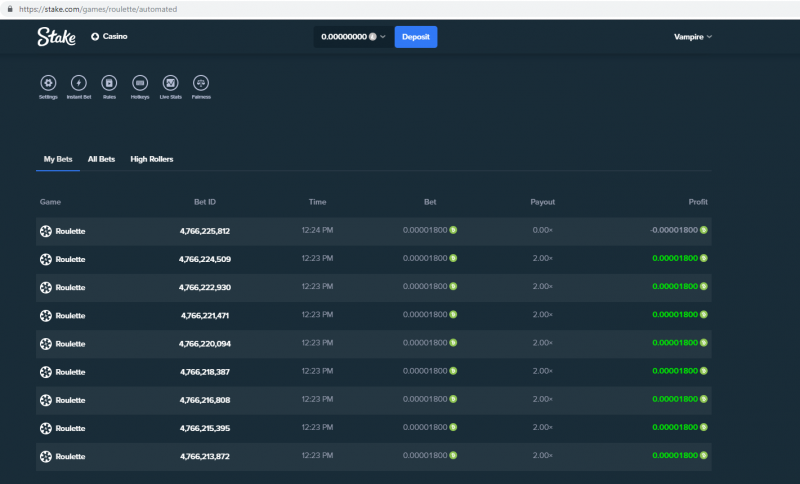Viewport: 800px width, 484px height.
Task: Click Roulette icon in bet 4,766,216,808 row
Action: tap(46, 400)
